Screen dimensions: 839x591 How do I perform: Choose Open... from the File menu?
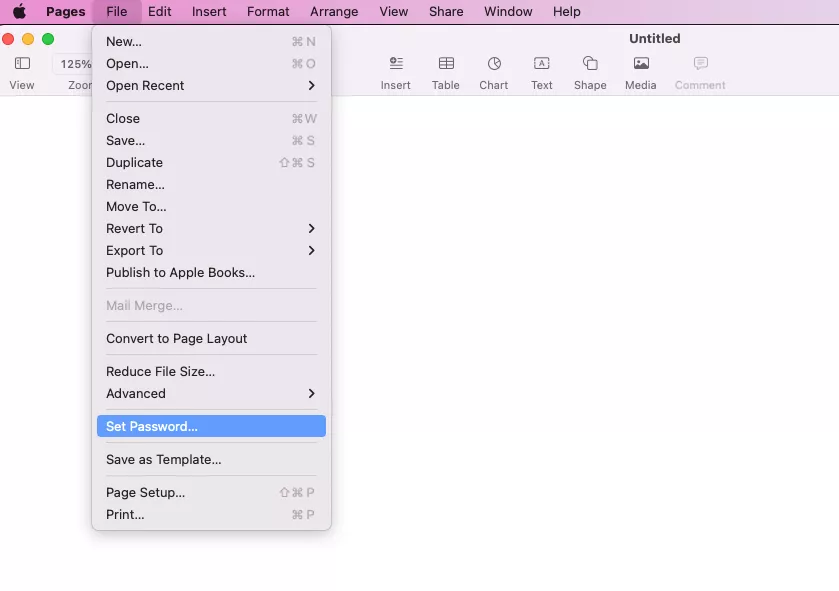click(x=211, y=63)
